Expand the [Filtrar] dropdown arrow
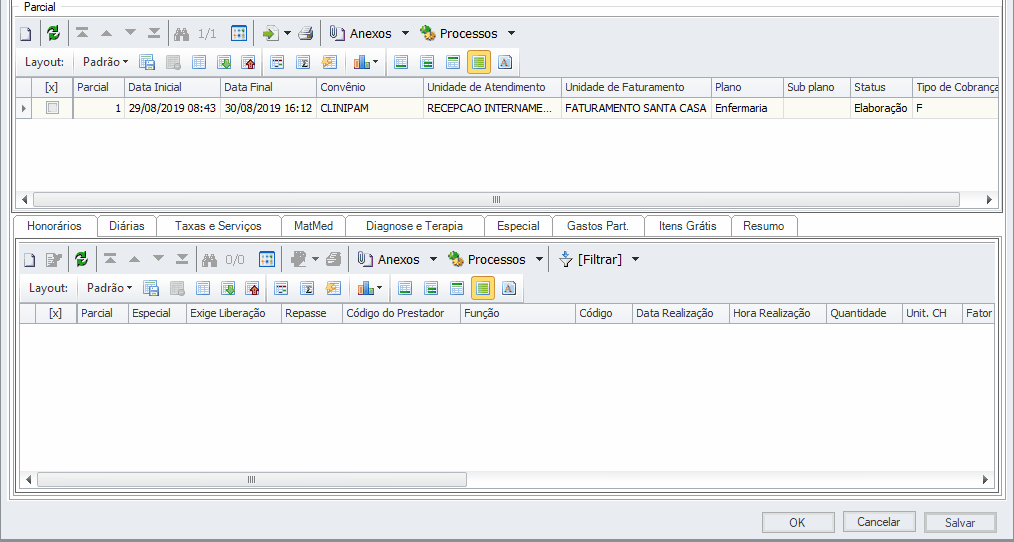Image resolution: width=1014 pixels, height=542 pixels. click(635, 259)
